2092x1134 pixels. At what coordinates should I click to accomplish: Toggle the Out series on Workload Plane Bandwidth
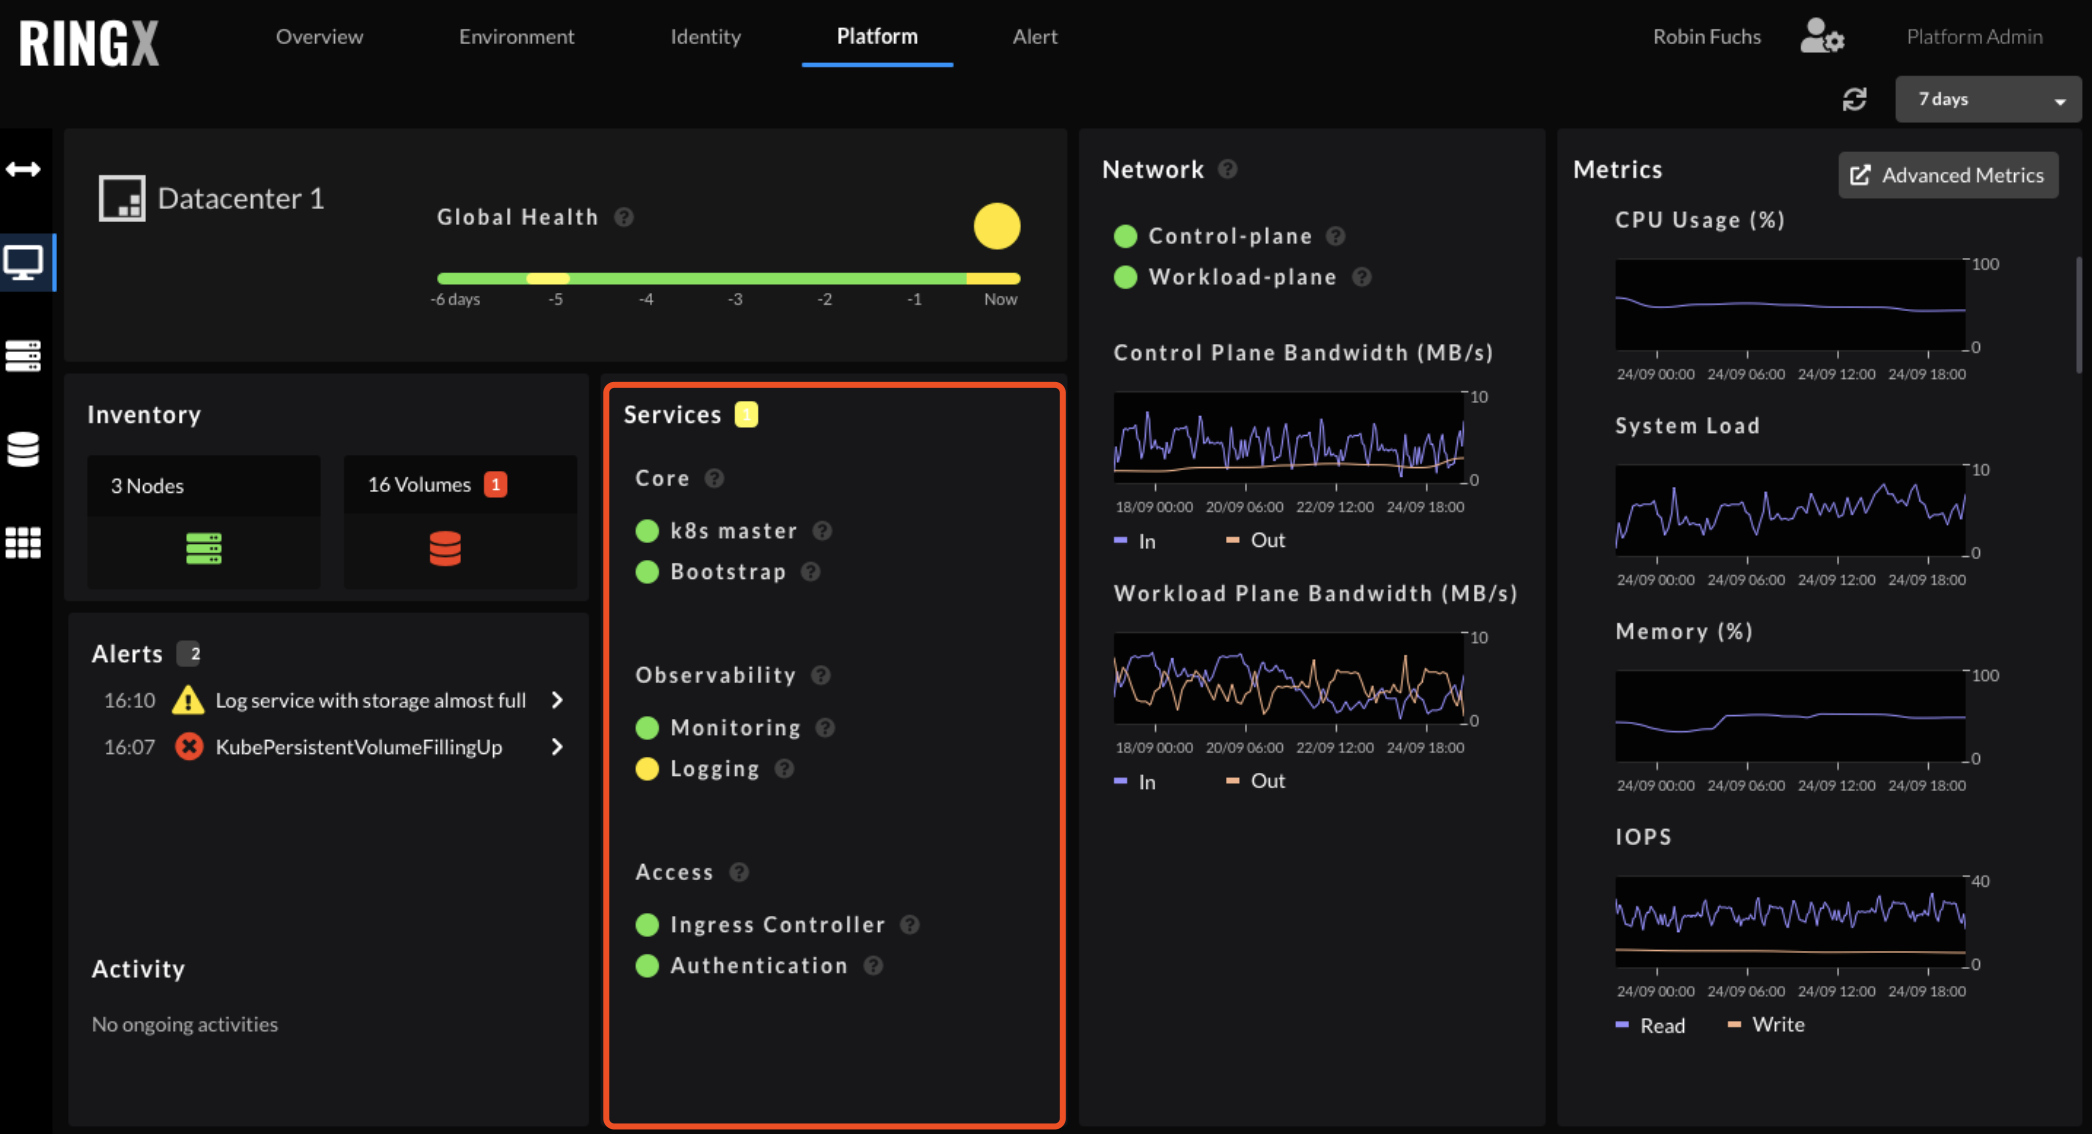coord(1255,781)
